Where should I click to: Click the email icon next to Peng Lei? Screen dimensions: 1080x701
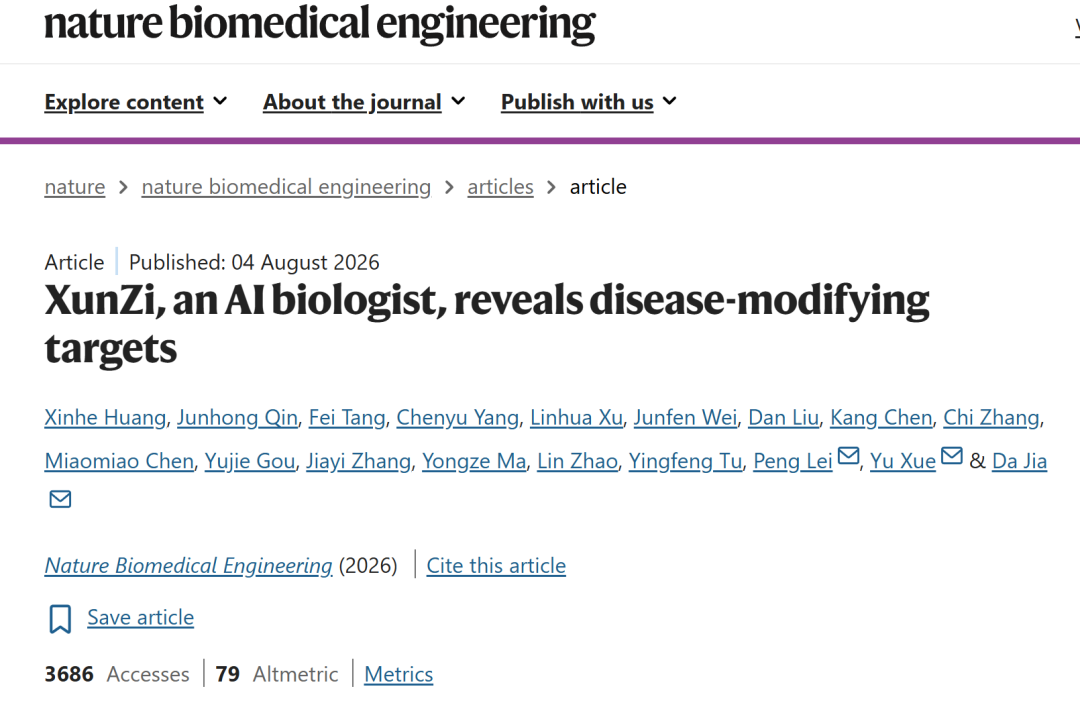849,456
